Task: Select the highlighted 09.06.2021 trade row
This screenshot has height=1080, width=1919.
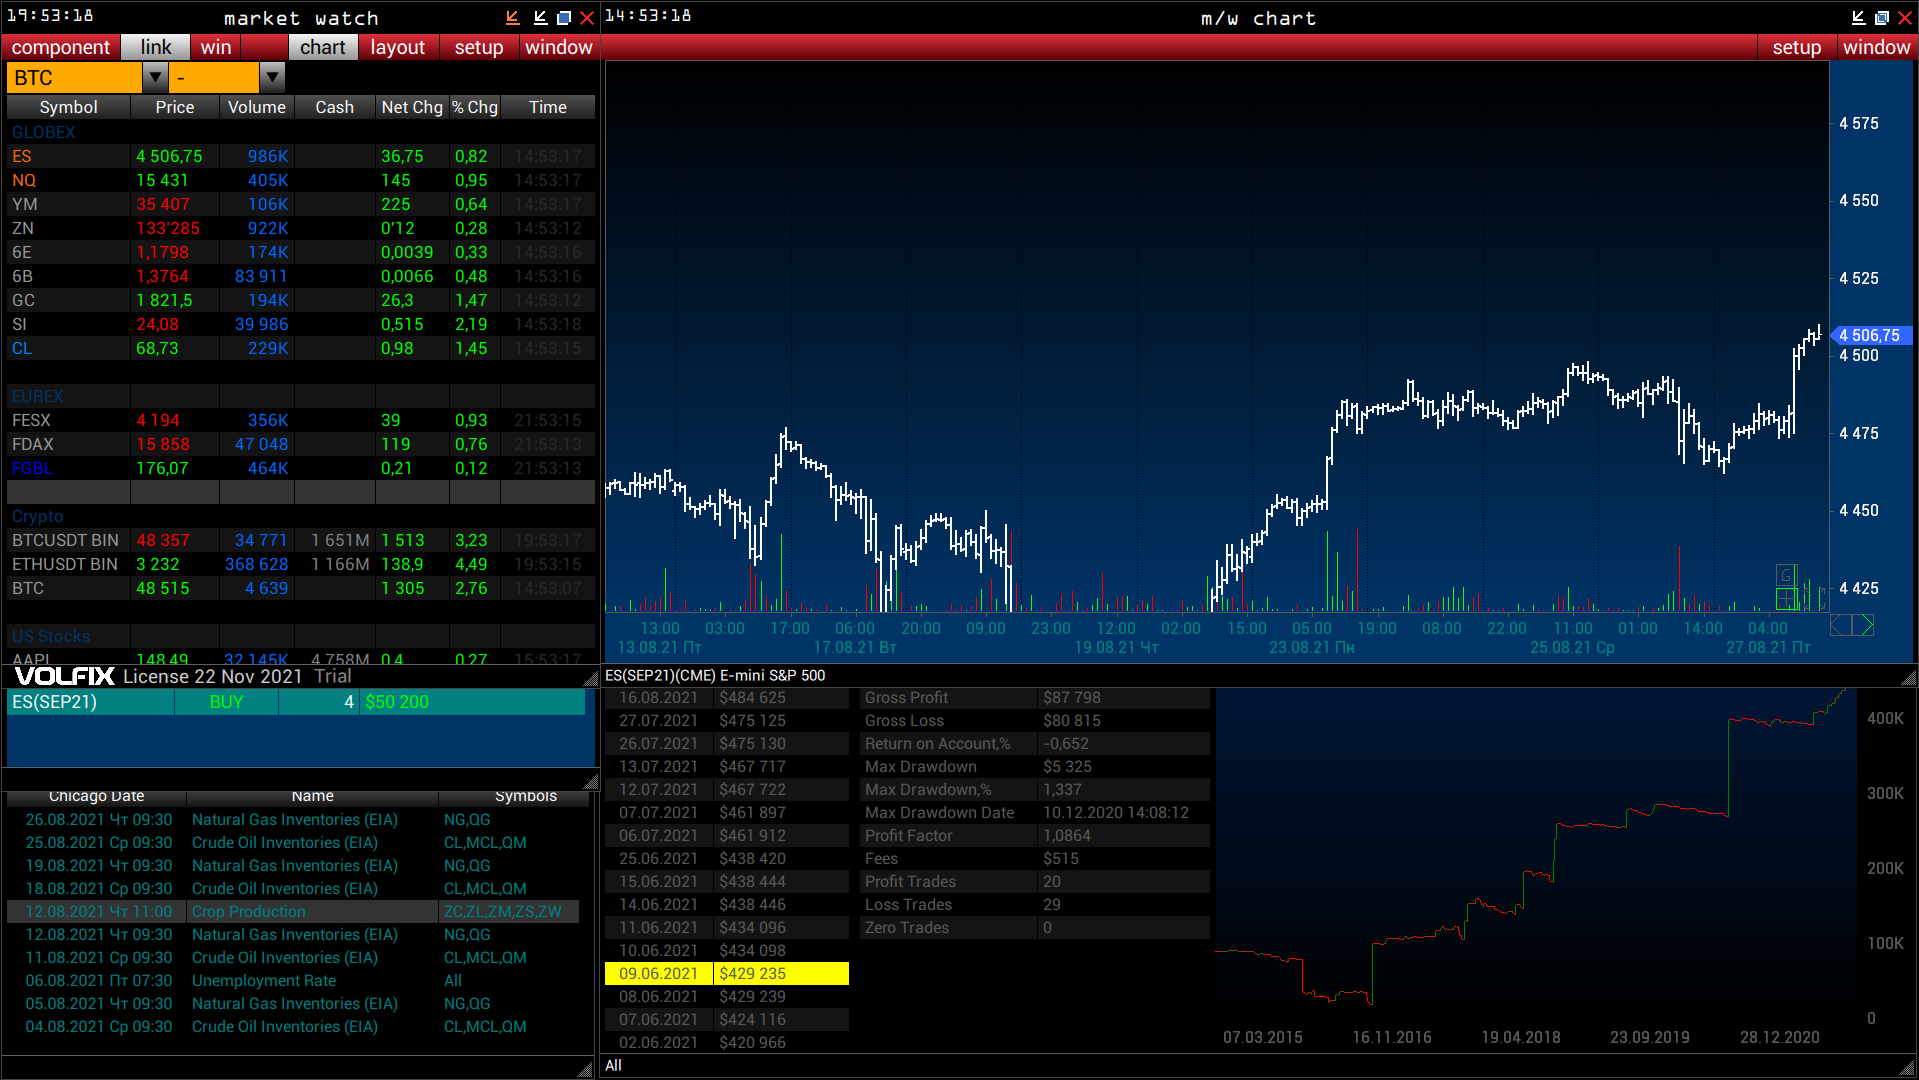Action: tap(726, 973)
